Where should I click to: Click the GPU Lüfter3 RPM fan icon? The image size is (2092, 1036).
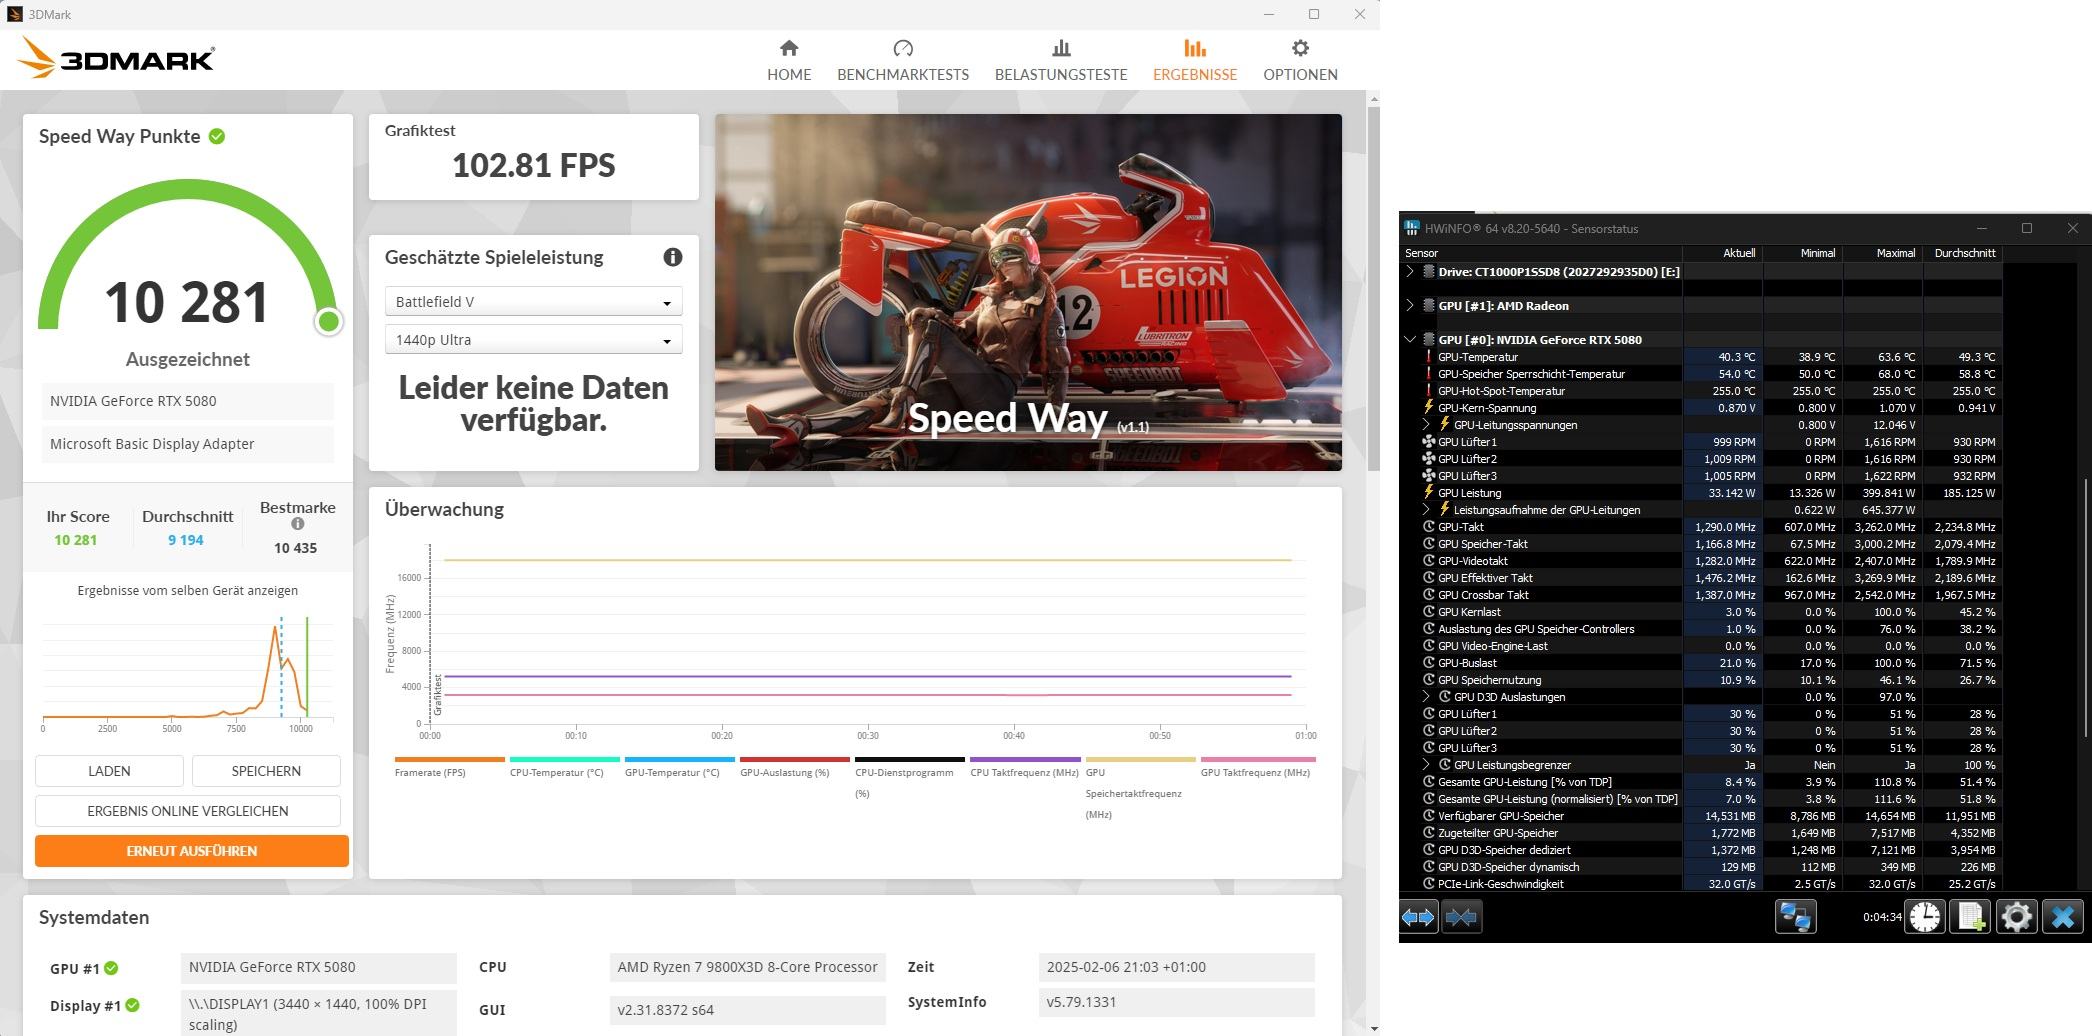click(1429, 476)
